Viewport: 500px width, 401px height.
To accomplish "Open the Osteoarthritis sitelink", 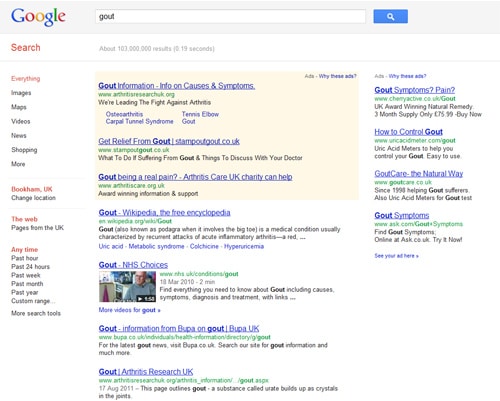I will [x=124, y=114].
